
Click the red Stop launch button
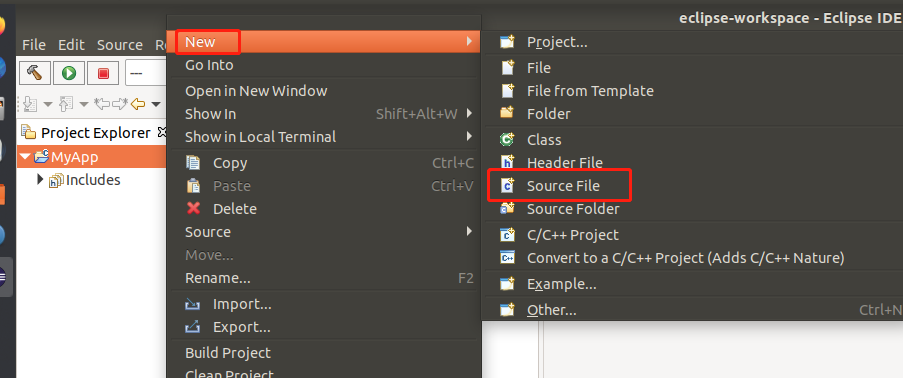103,73
